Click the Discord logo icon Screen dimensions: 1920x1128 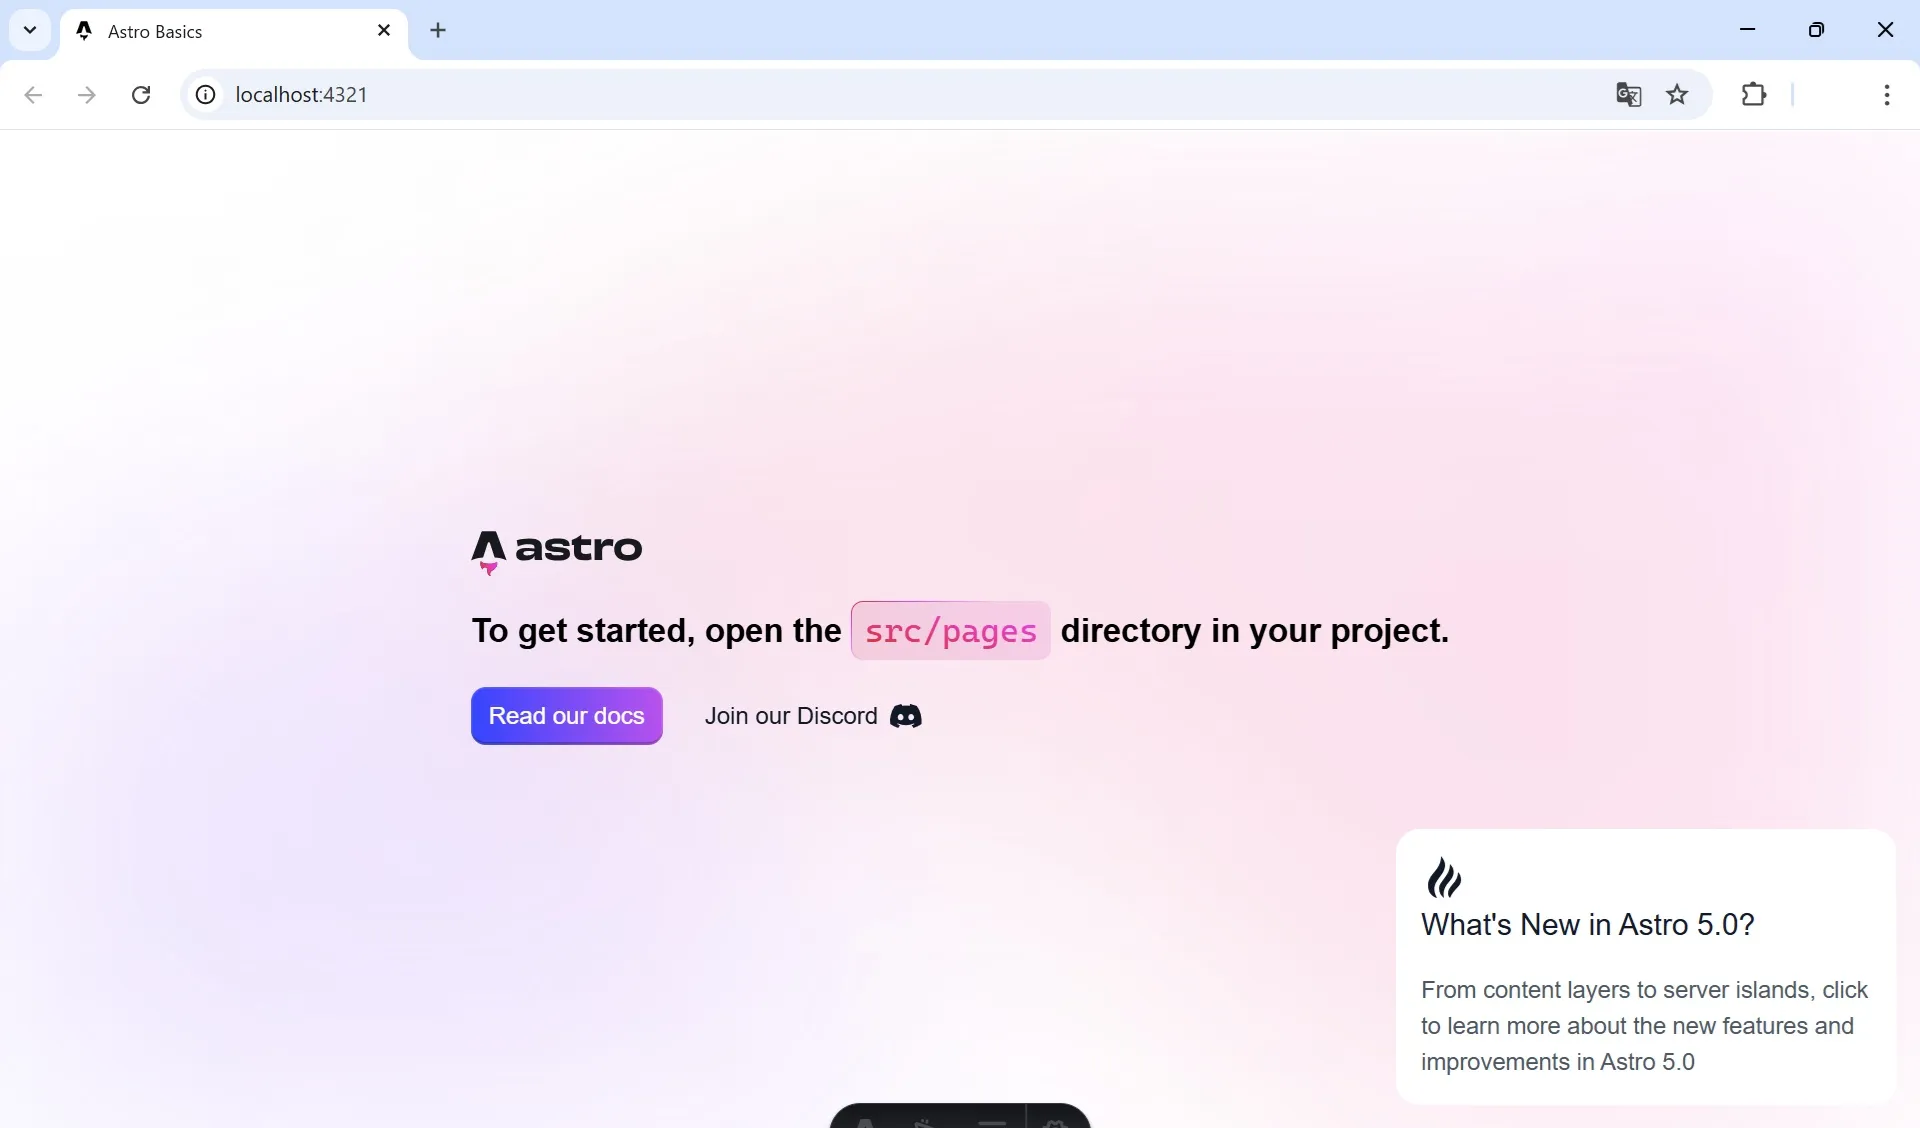click(x=905, y=716)
